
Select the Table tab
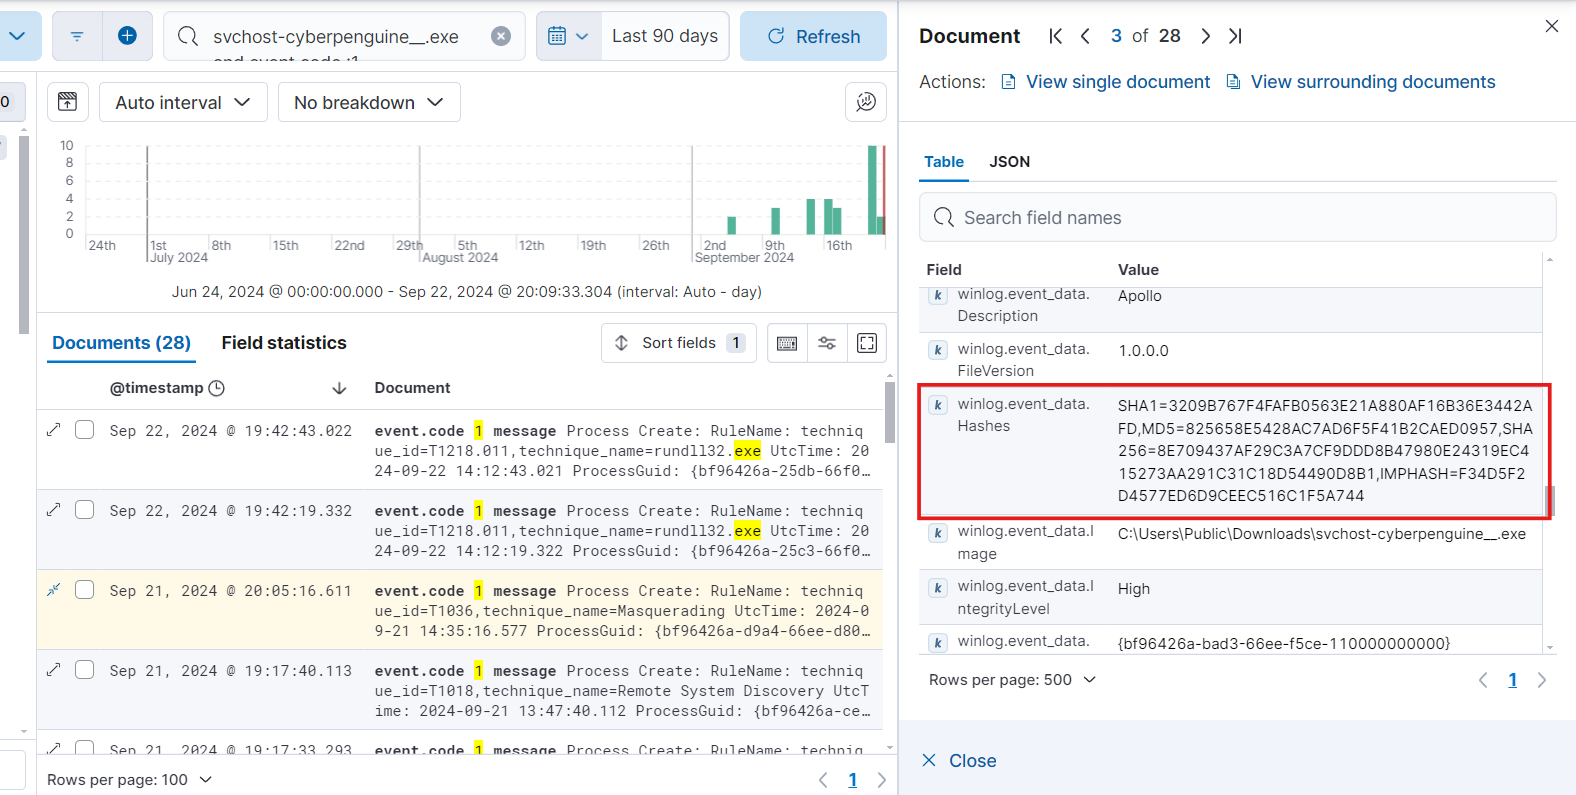pos(944,162)
